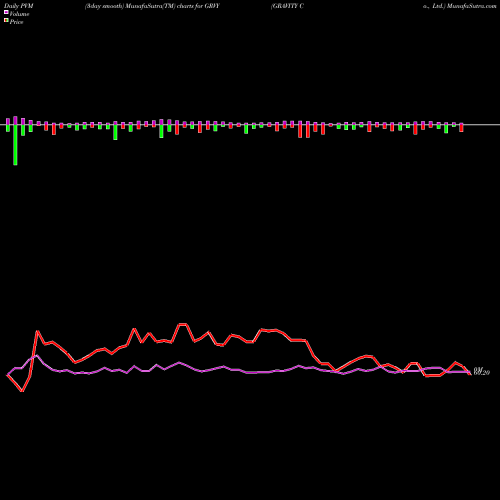Viewport: 500px width, 500px height.
Task: Click the tallest green volume bar near the left
Action: click(15, 145)
